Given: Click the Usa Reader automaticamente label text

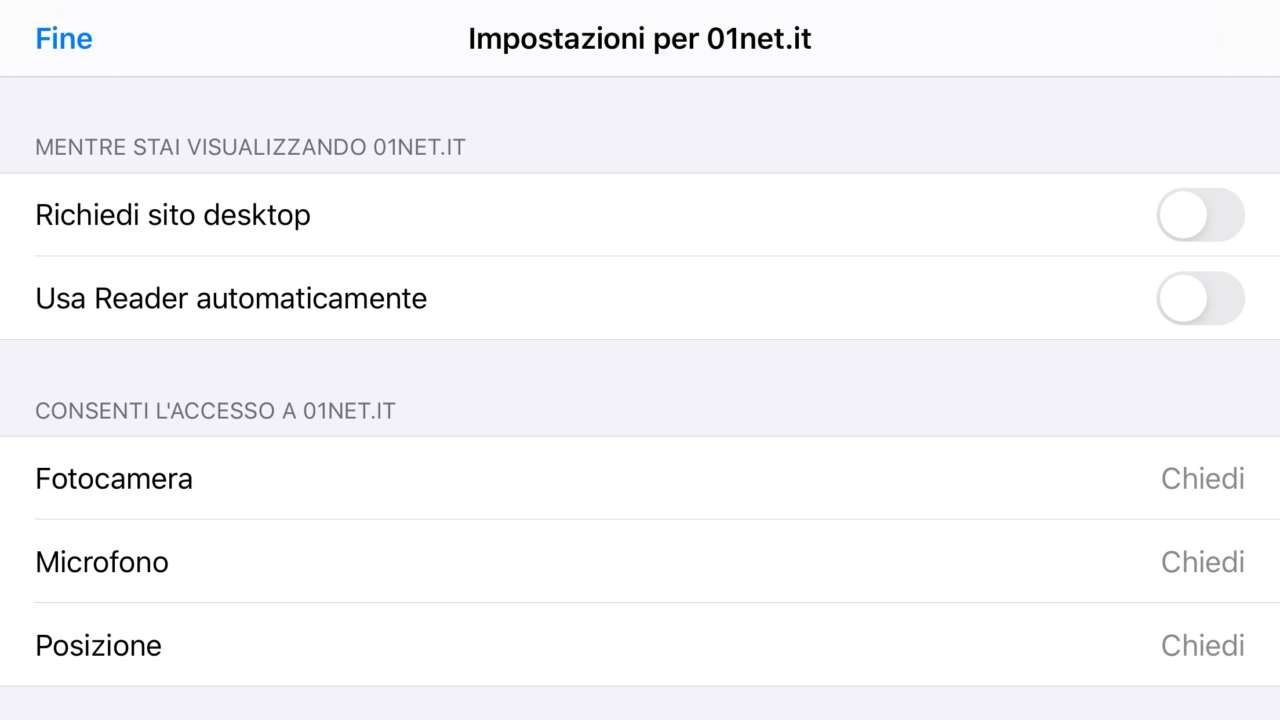Looking at the screenshot, I should (231, 298).
